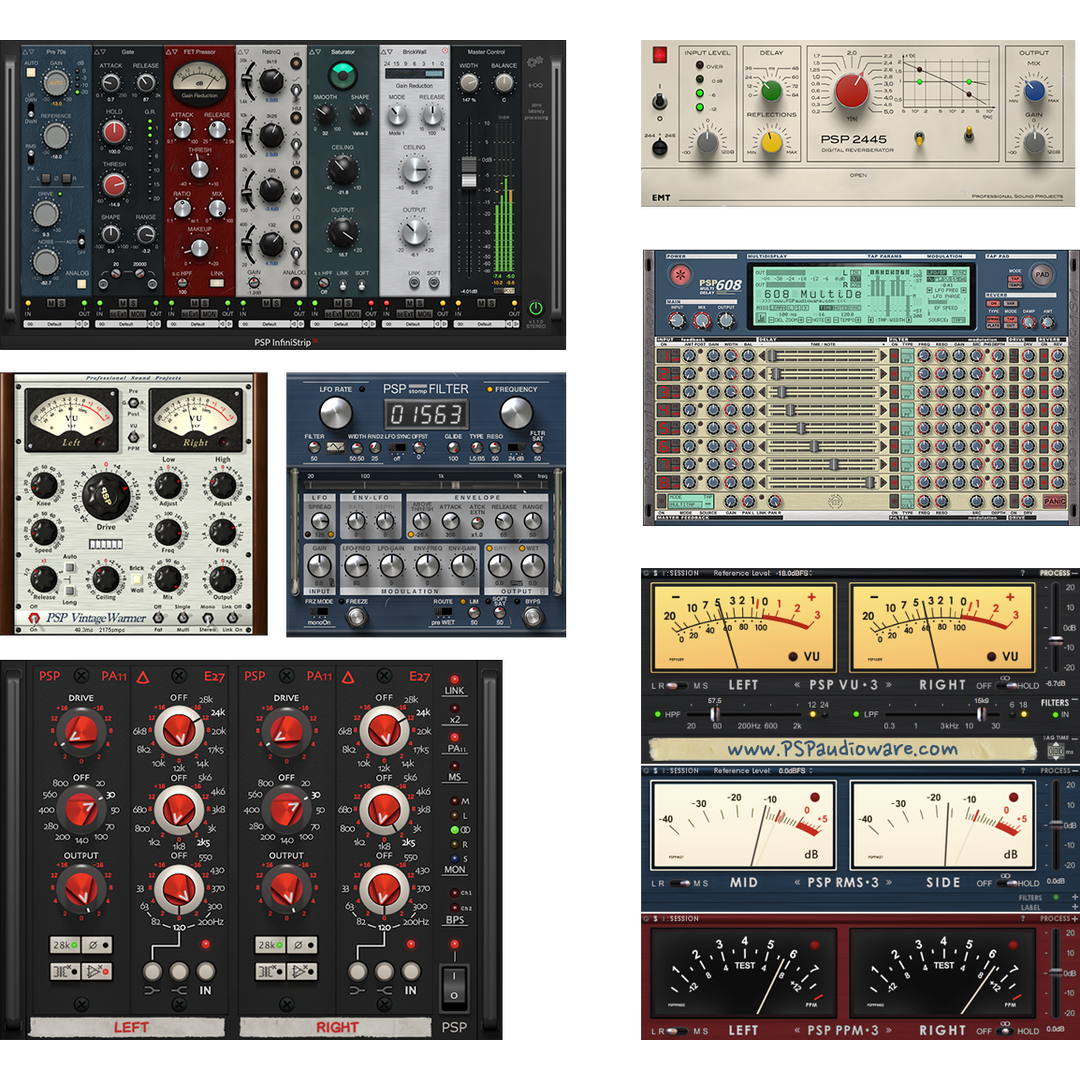
Task: Click the Master Control volume fader
Action: (468, 171)
